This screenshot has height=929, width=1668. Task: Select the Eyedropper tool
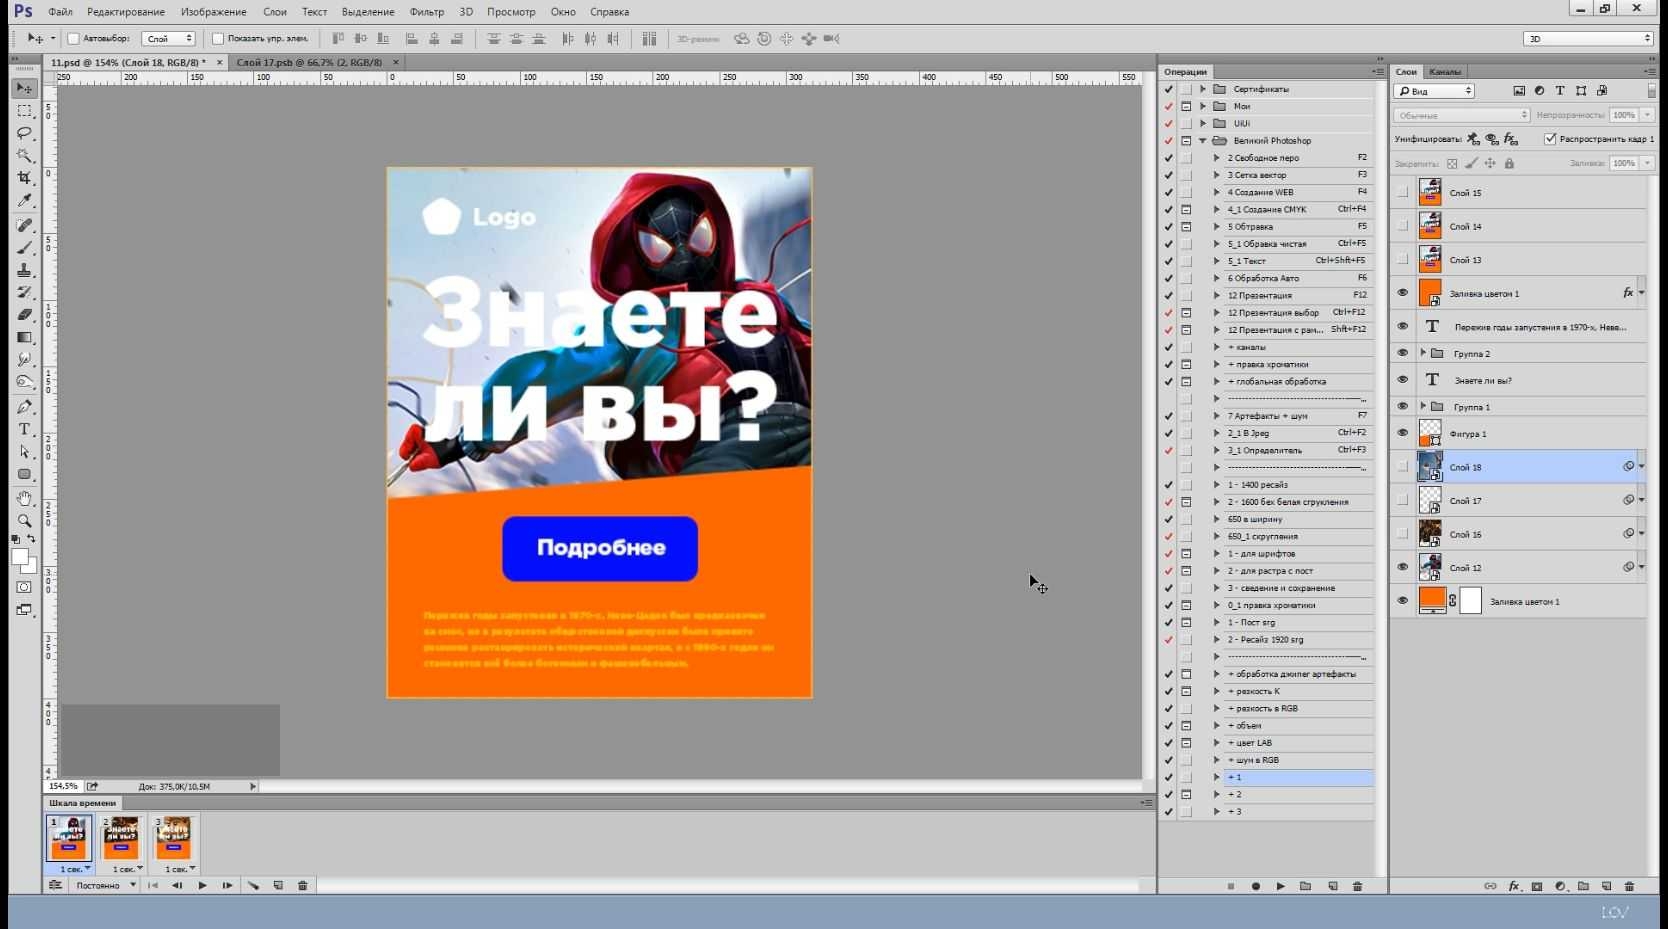tap(24, 201)
